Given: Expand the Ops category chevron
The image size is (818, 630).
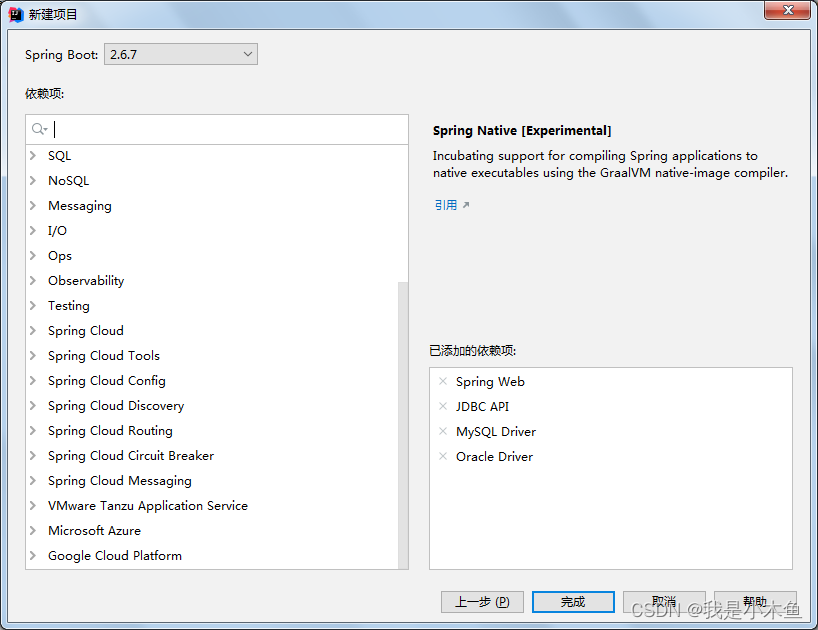Looking at the screenshot, I should pos(33,256).
